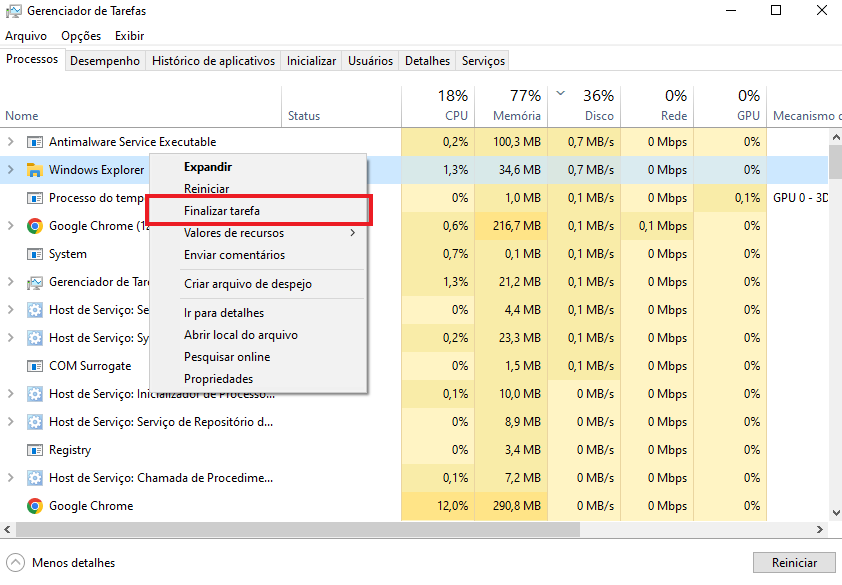
Task: Sort processes by the CPU column
Action: (438, 106)
